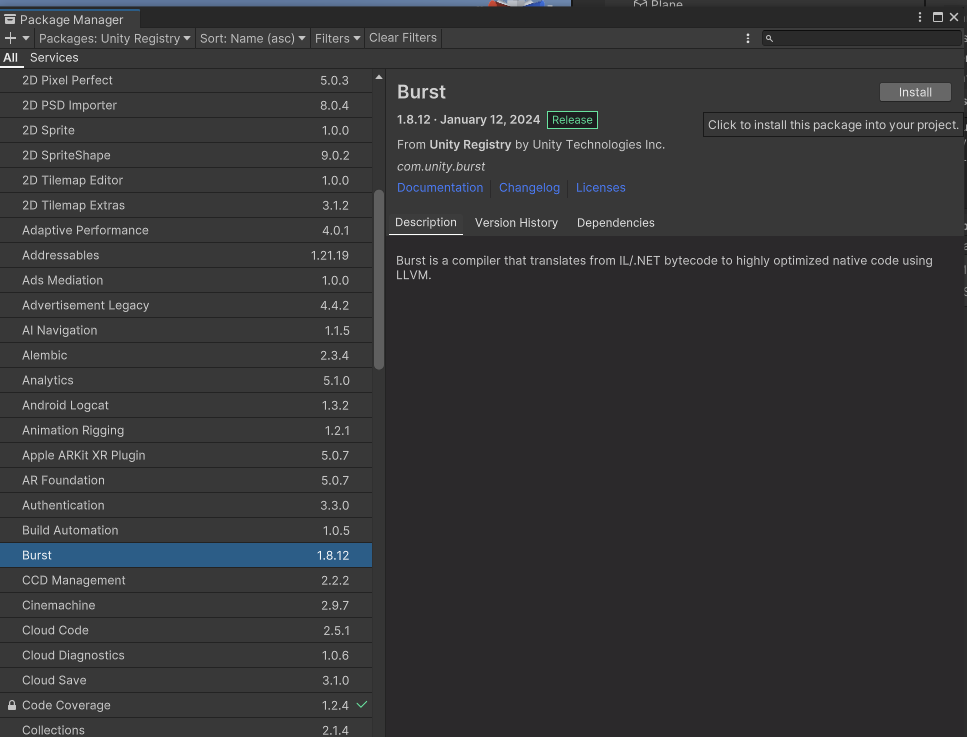Viewport: 967px width, 737px height.
Task: Click the lock icon next to Code Coverage
Action: tap(11, 705)
